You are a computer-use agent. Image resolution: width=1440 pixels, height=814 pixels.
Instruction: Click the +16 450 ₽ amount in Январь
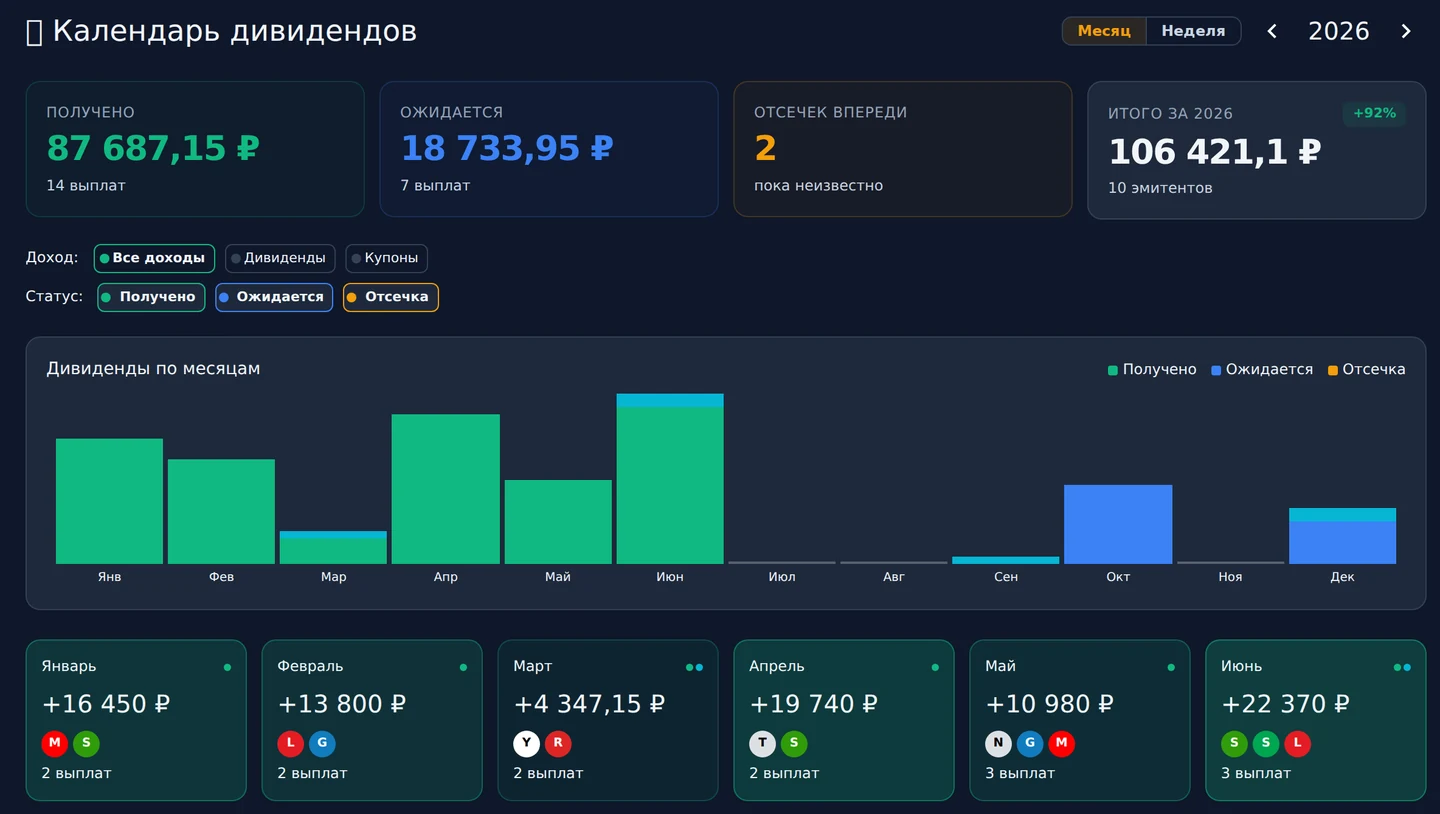point(106,704)
